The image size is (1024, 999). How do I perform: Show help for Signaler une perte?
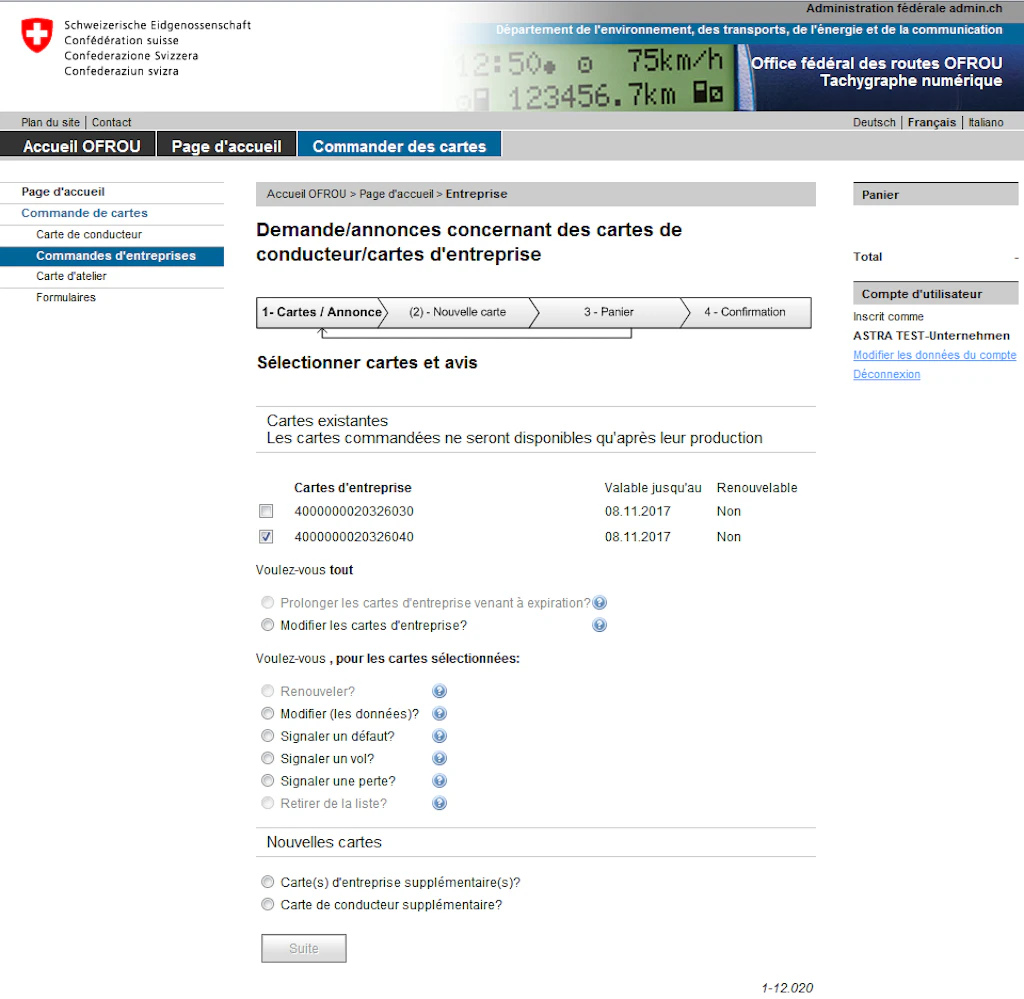pos(440,780)
